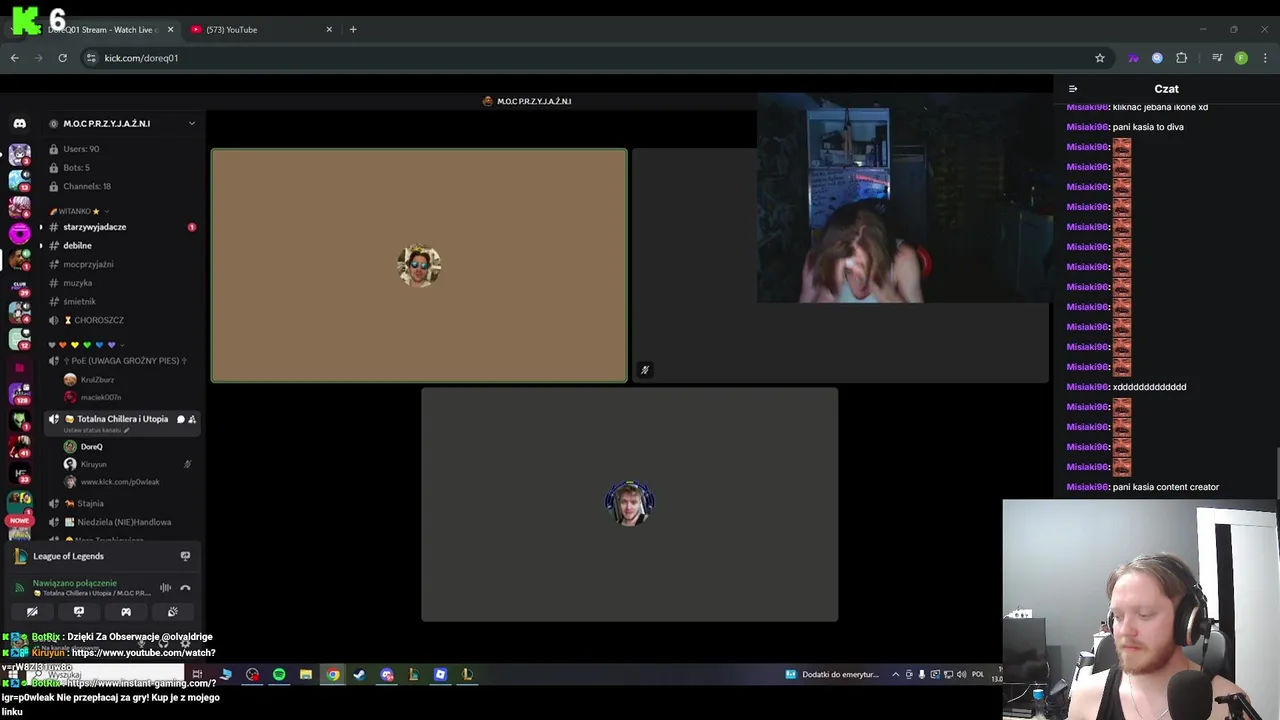Bookmark this page with the star icon
Image resolution: width=1280 pixels, height=720 pixels.
[x=1100, y=58]
